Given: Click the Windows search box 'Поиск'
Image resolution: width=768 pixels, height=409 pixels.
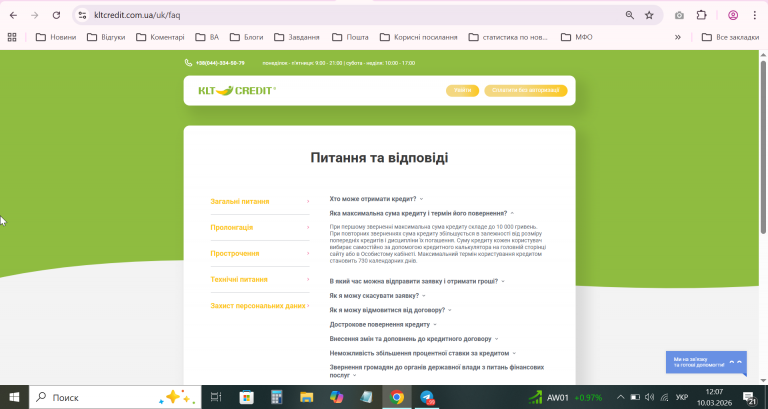Looking at the screenshot, I should pos(115,397).
